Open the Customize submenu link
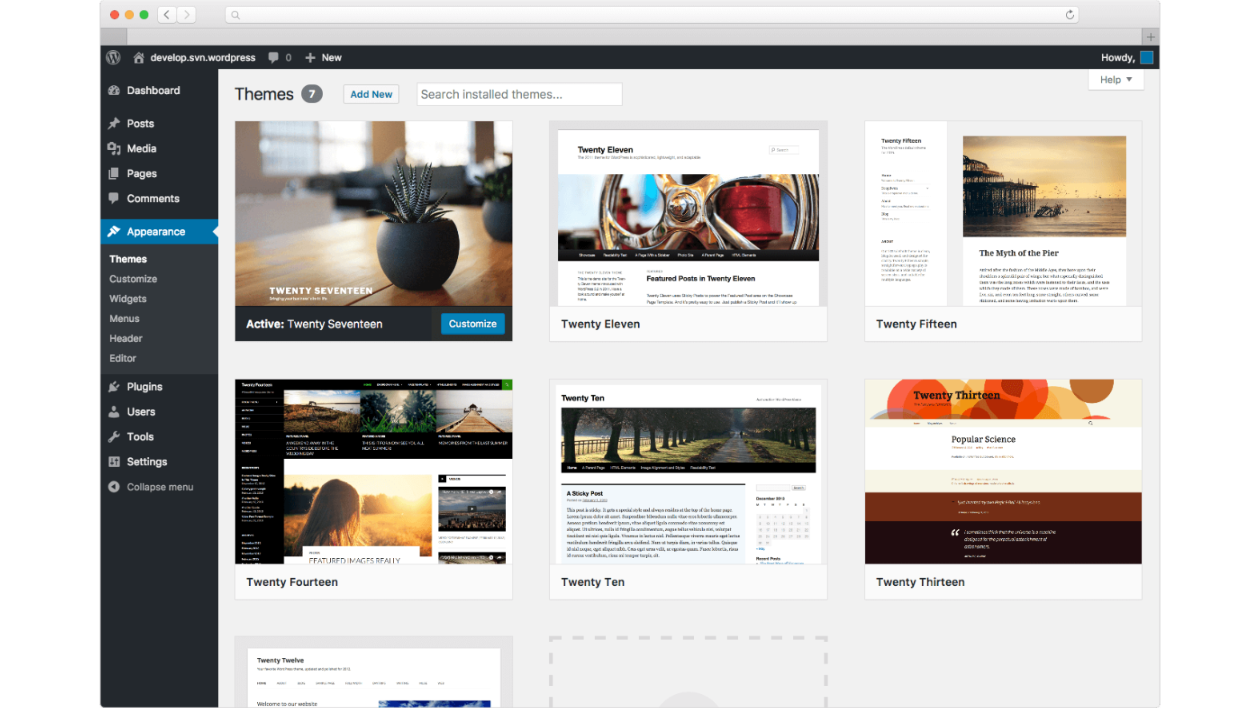Image resolution: width=1260 pixels, height=708 pixels. 133,279
